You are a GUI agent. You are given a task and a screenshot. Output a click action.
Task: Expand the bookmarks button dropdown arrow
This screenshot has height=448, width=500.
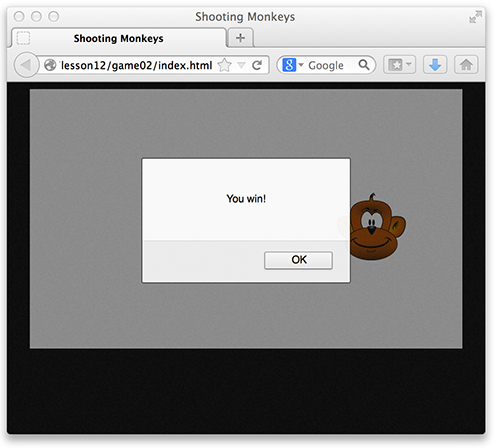click(x=409, y=64)
